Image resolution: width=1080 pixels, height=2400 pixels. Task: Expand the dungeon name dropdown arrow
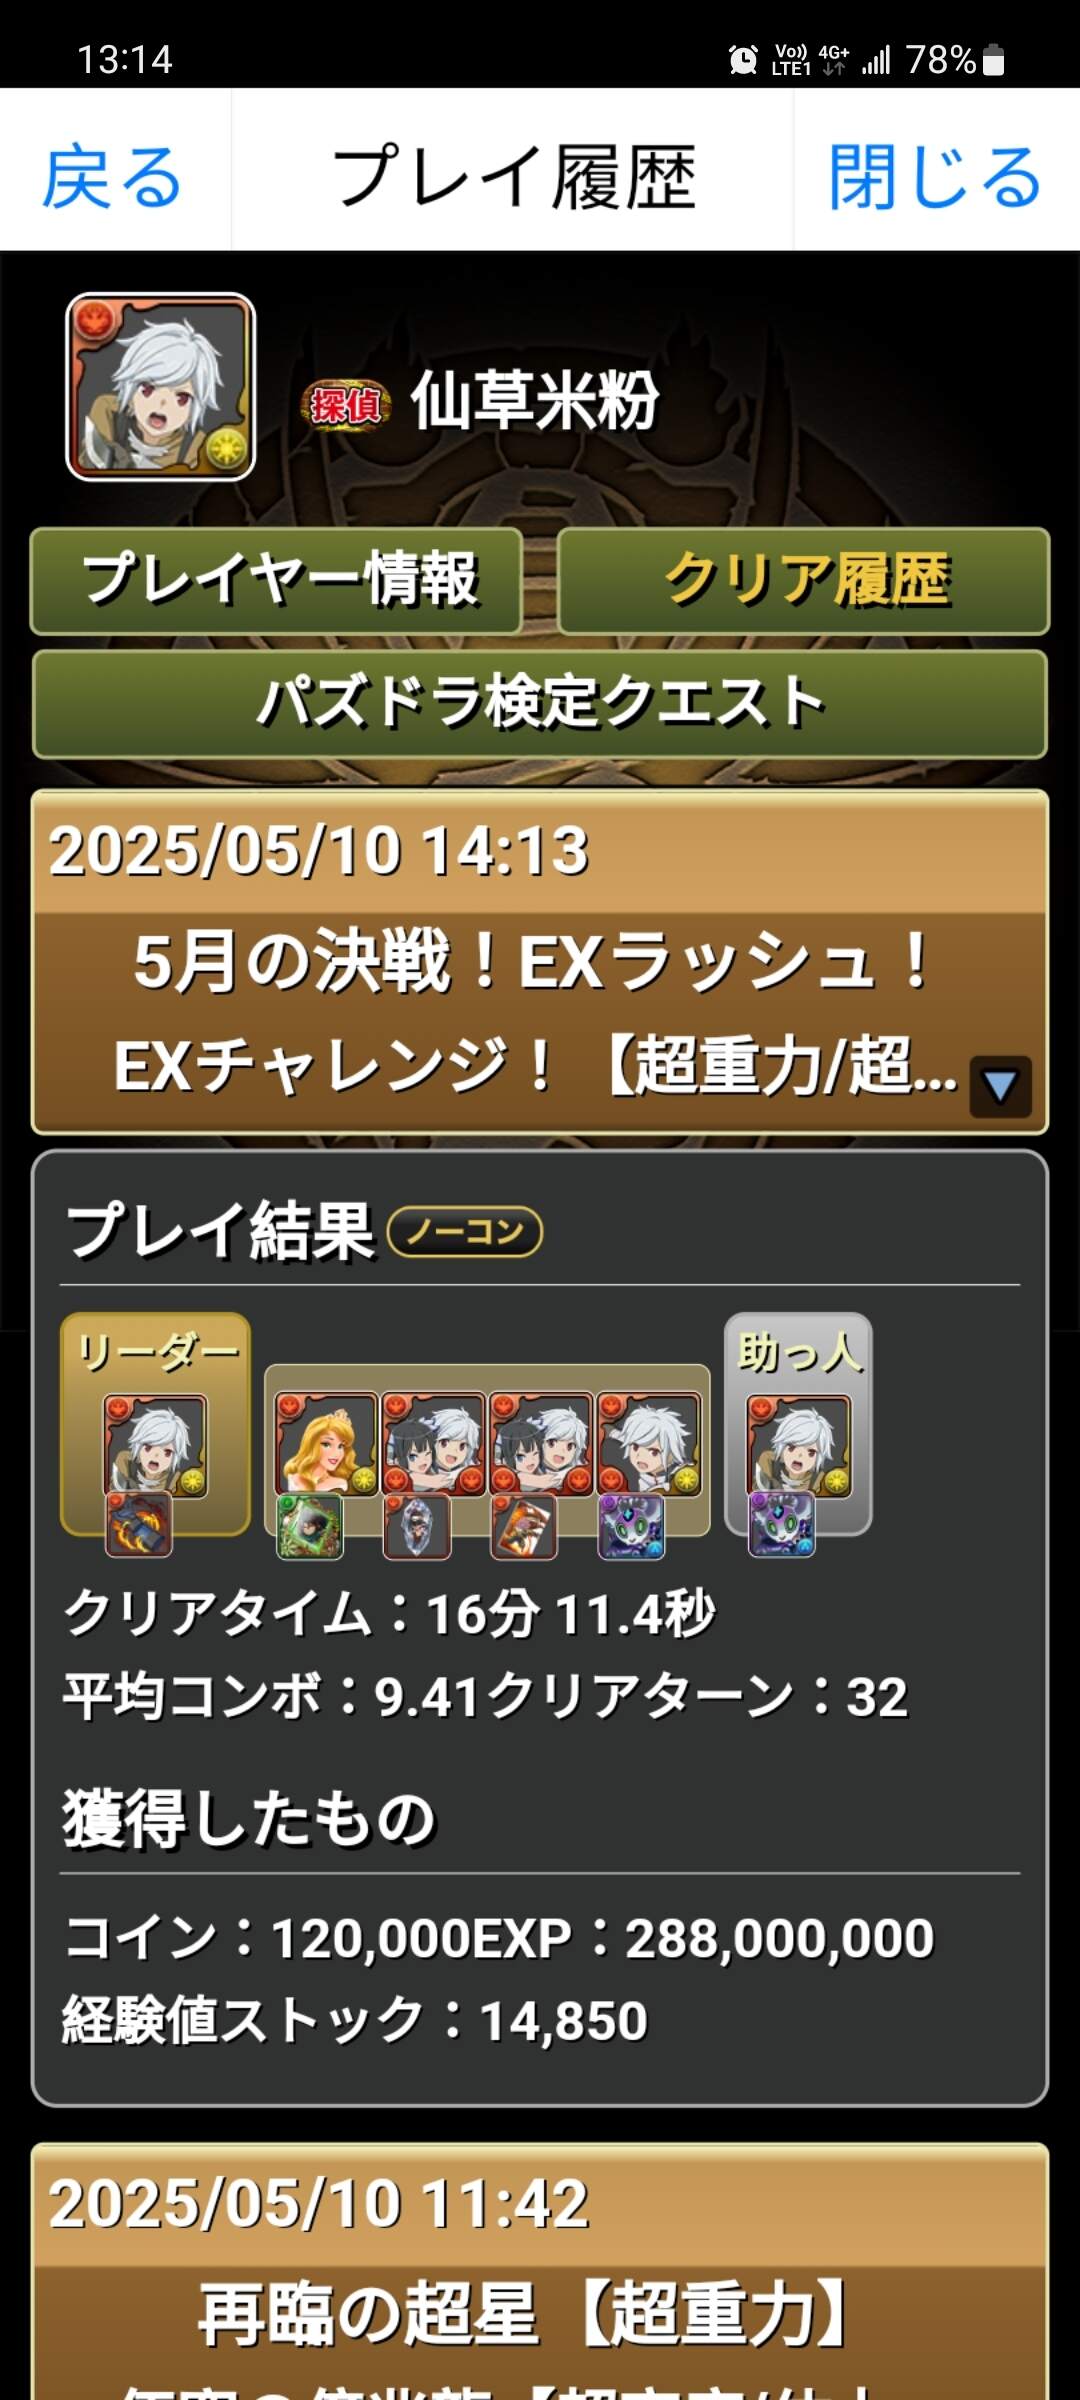click(x=1000, y=1086)
